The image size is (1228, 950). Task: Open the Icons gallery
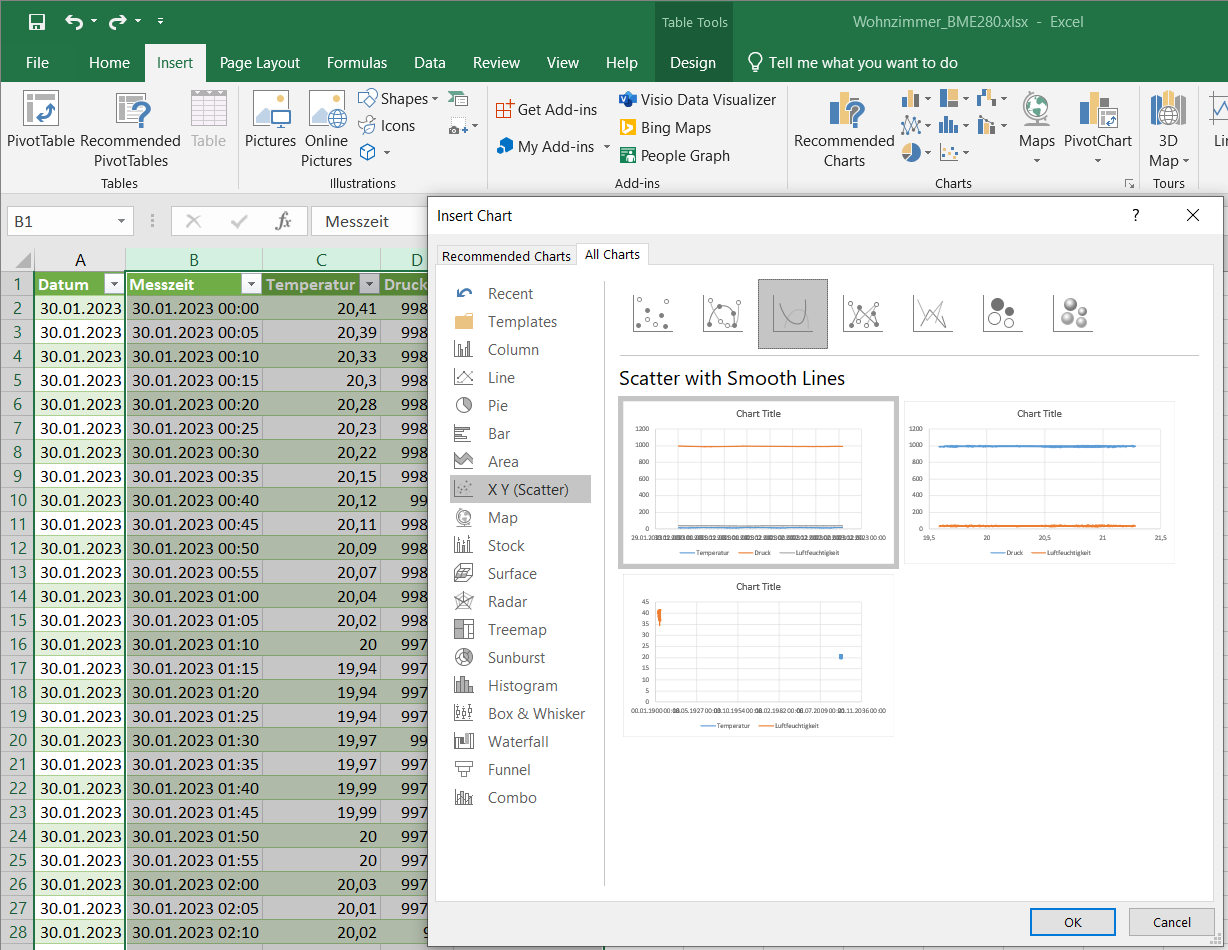[x=387, y=126]
